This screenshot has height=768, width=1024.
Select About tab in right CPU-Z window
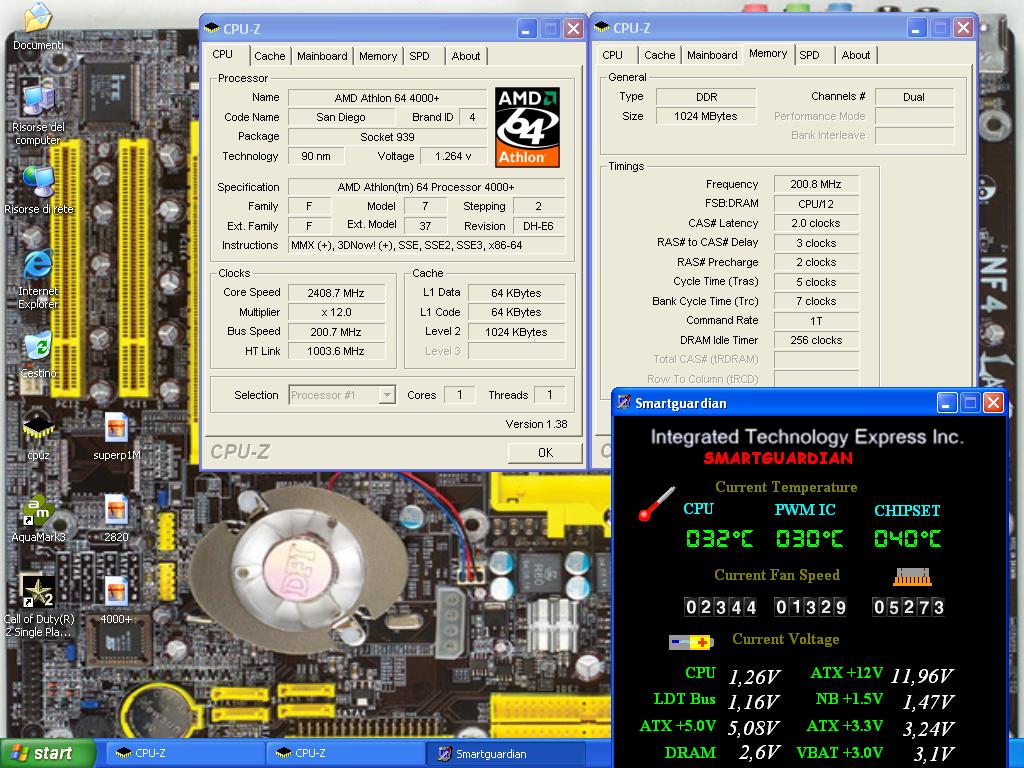pyautogui.click(x=856, y=56)
